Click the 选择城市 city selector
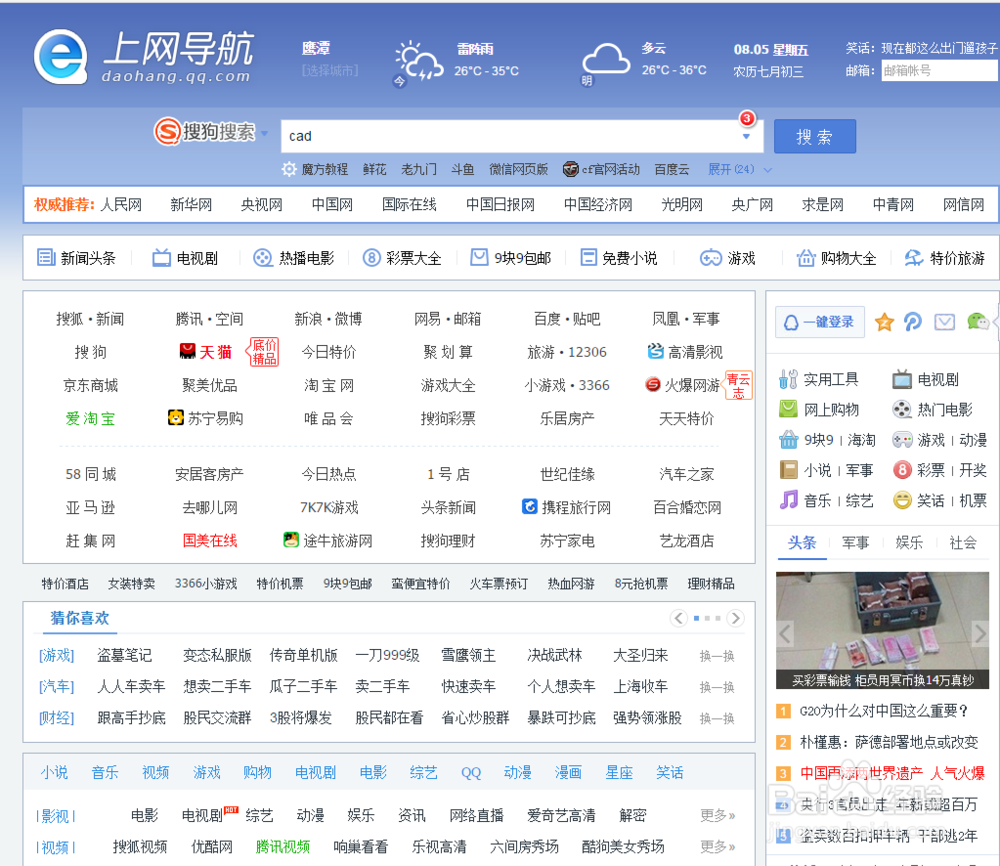This screenshot has width=1000, height=866. (x=330, y=71)
